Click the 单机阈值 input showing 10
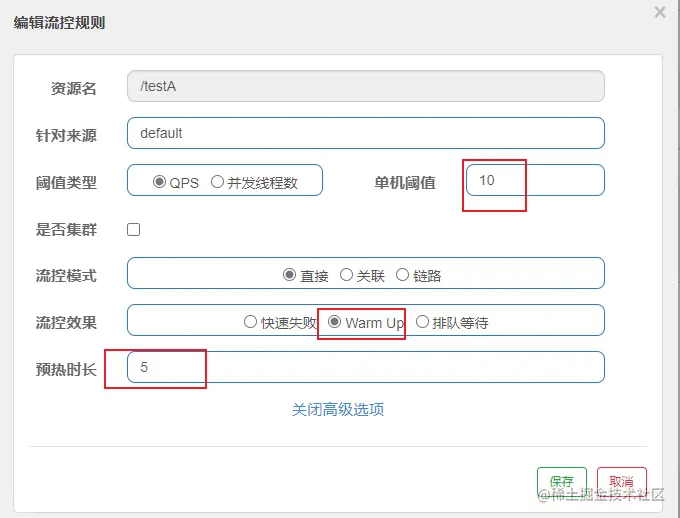Image resolution: width=680 pixels, height=518 pixels. pos(535,180)
